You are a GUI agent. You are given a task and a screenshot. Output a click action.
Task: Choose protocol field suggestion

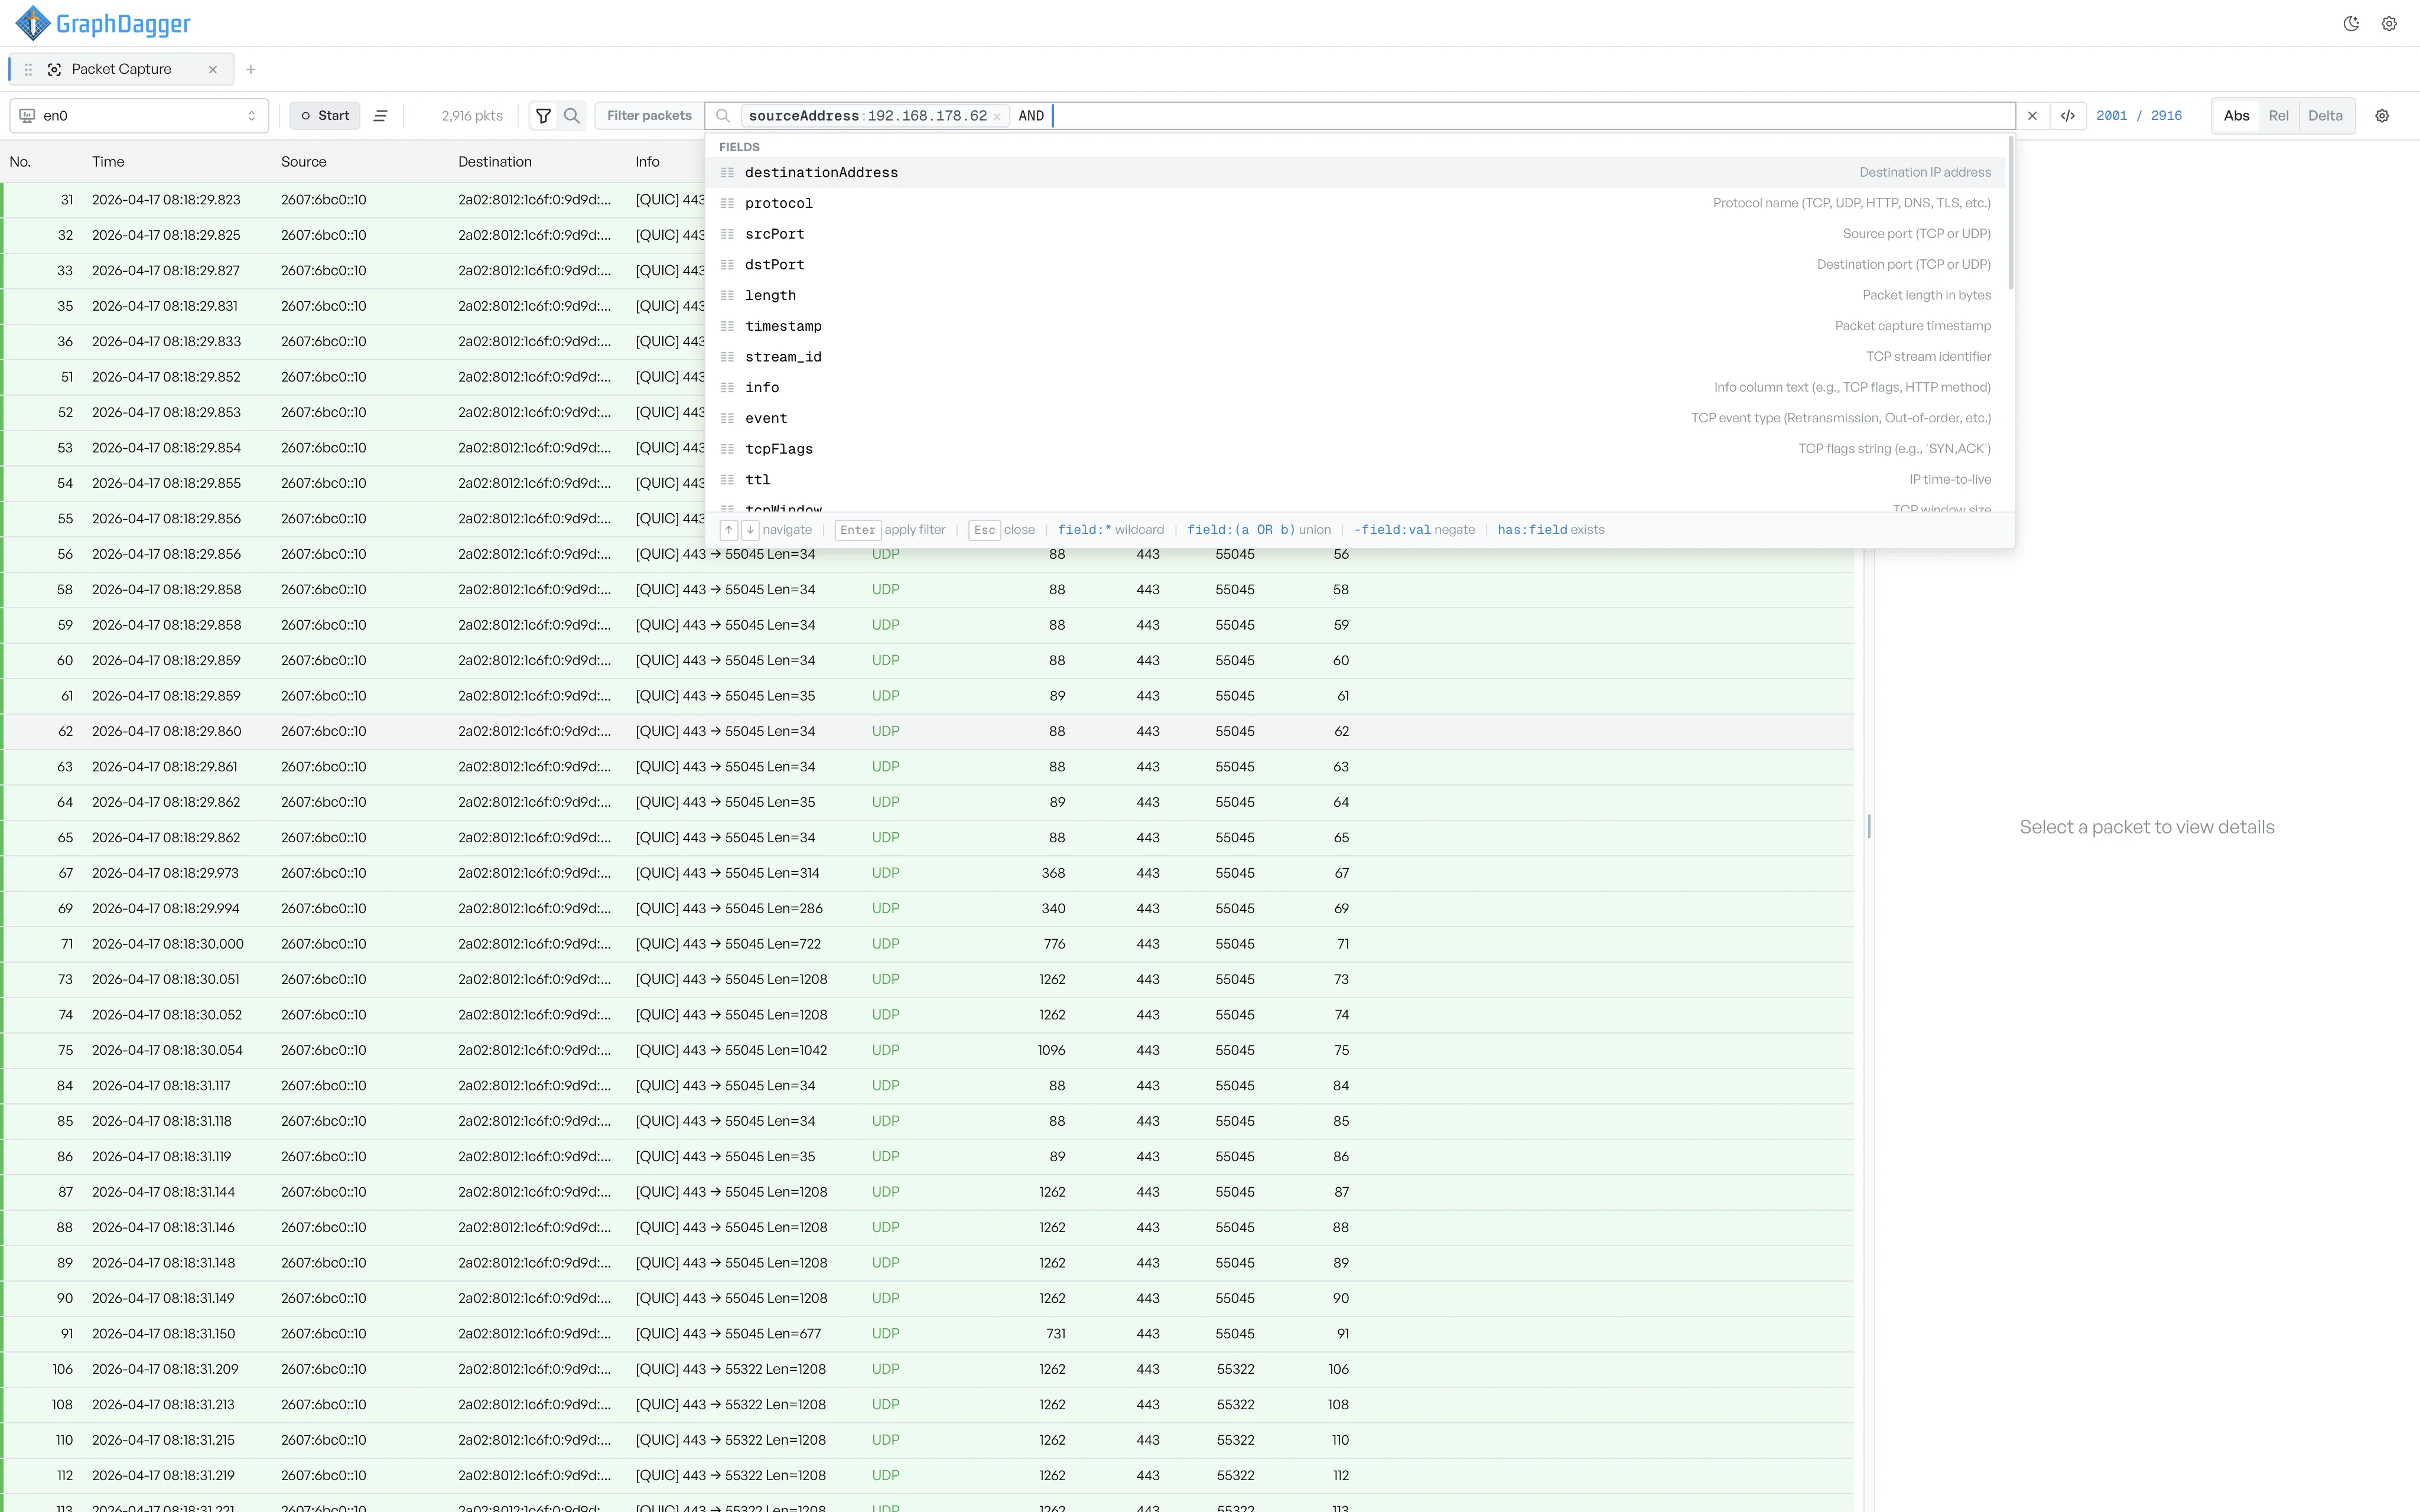coord(1355,203)
